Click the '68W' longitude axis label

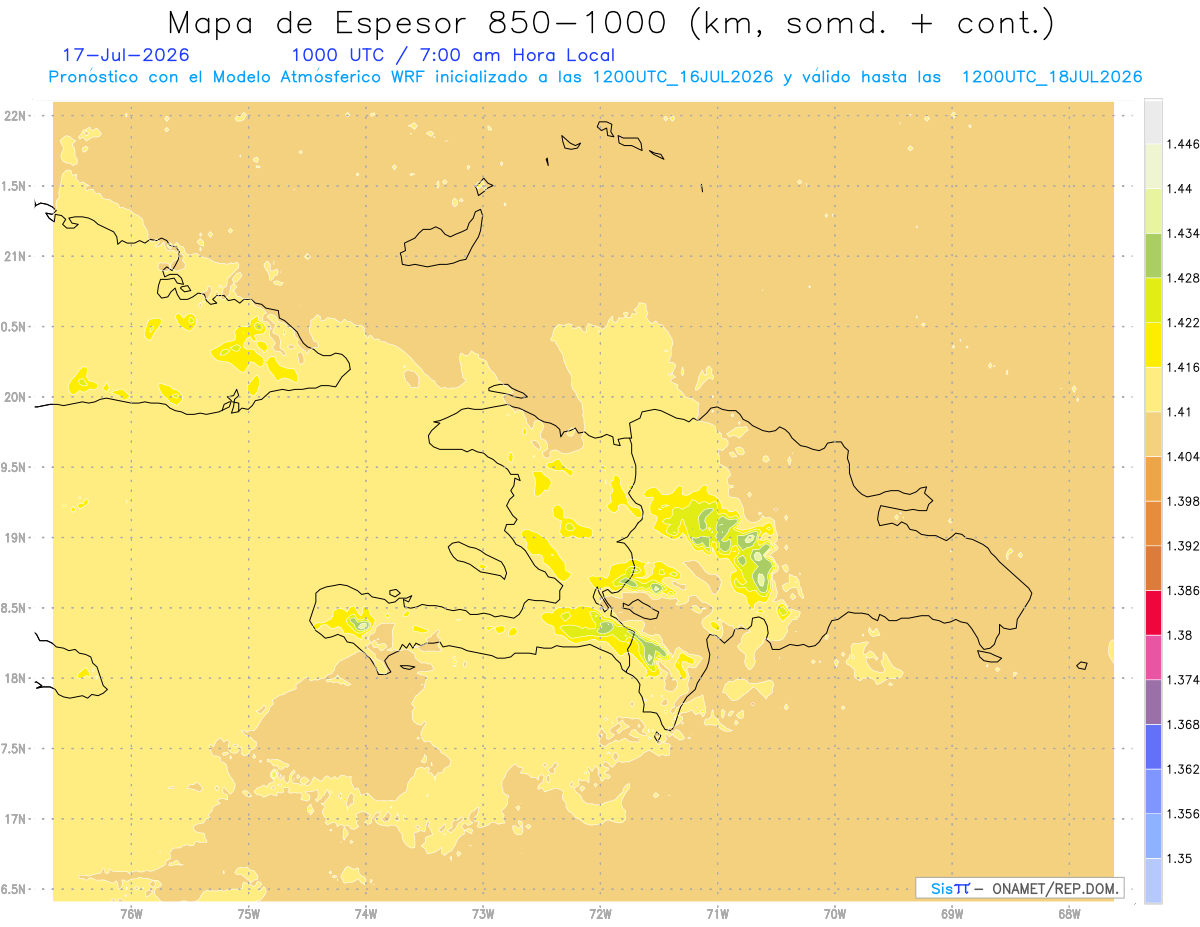pyautogui.click(x=1069, y=914)
